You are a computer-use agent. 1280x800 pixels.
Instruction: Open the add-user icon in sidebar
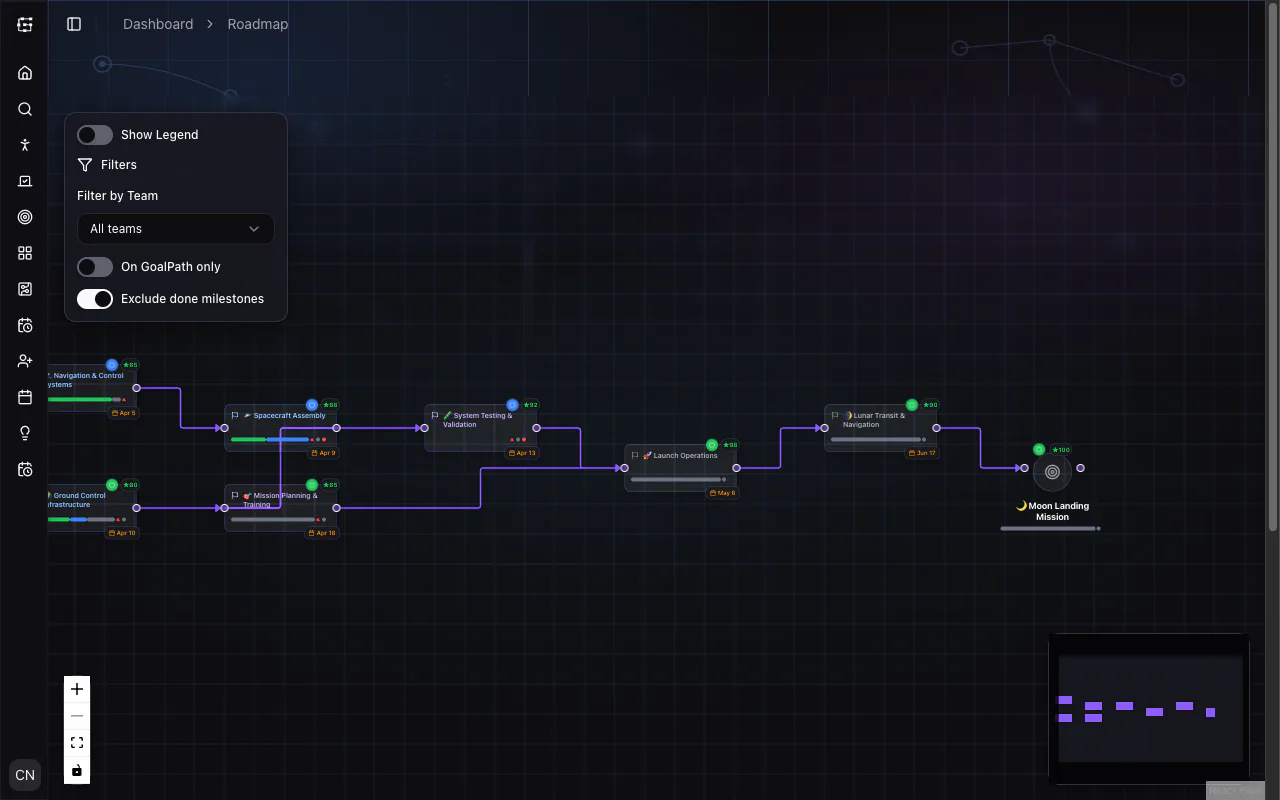click(25, 361)
